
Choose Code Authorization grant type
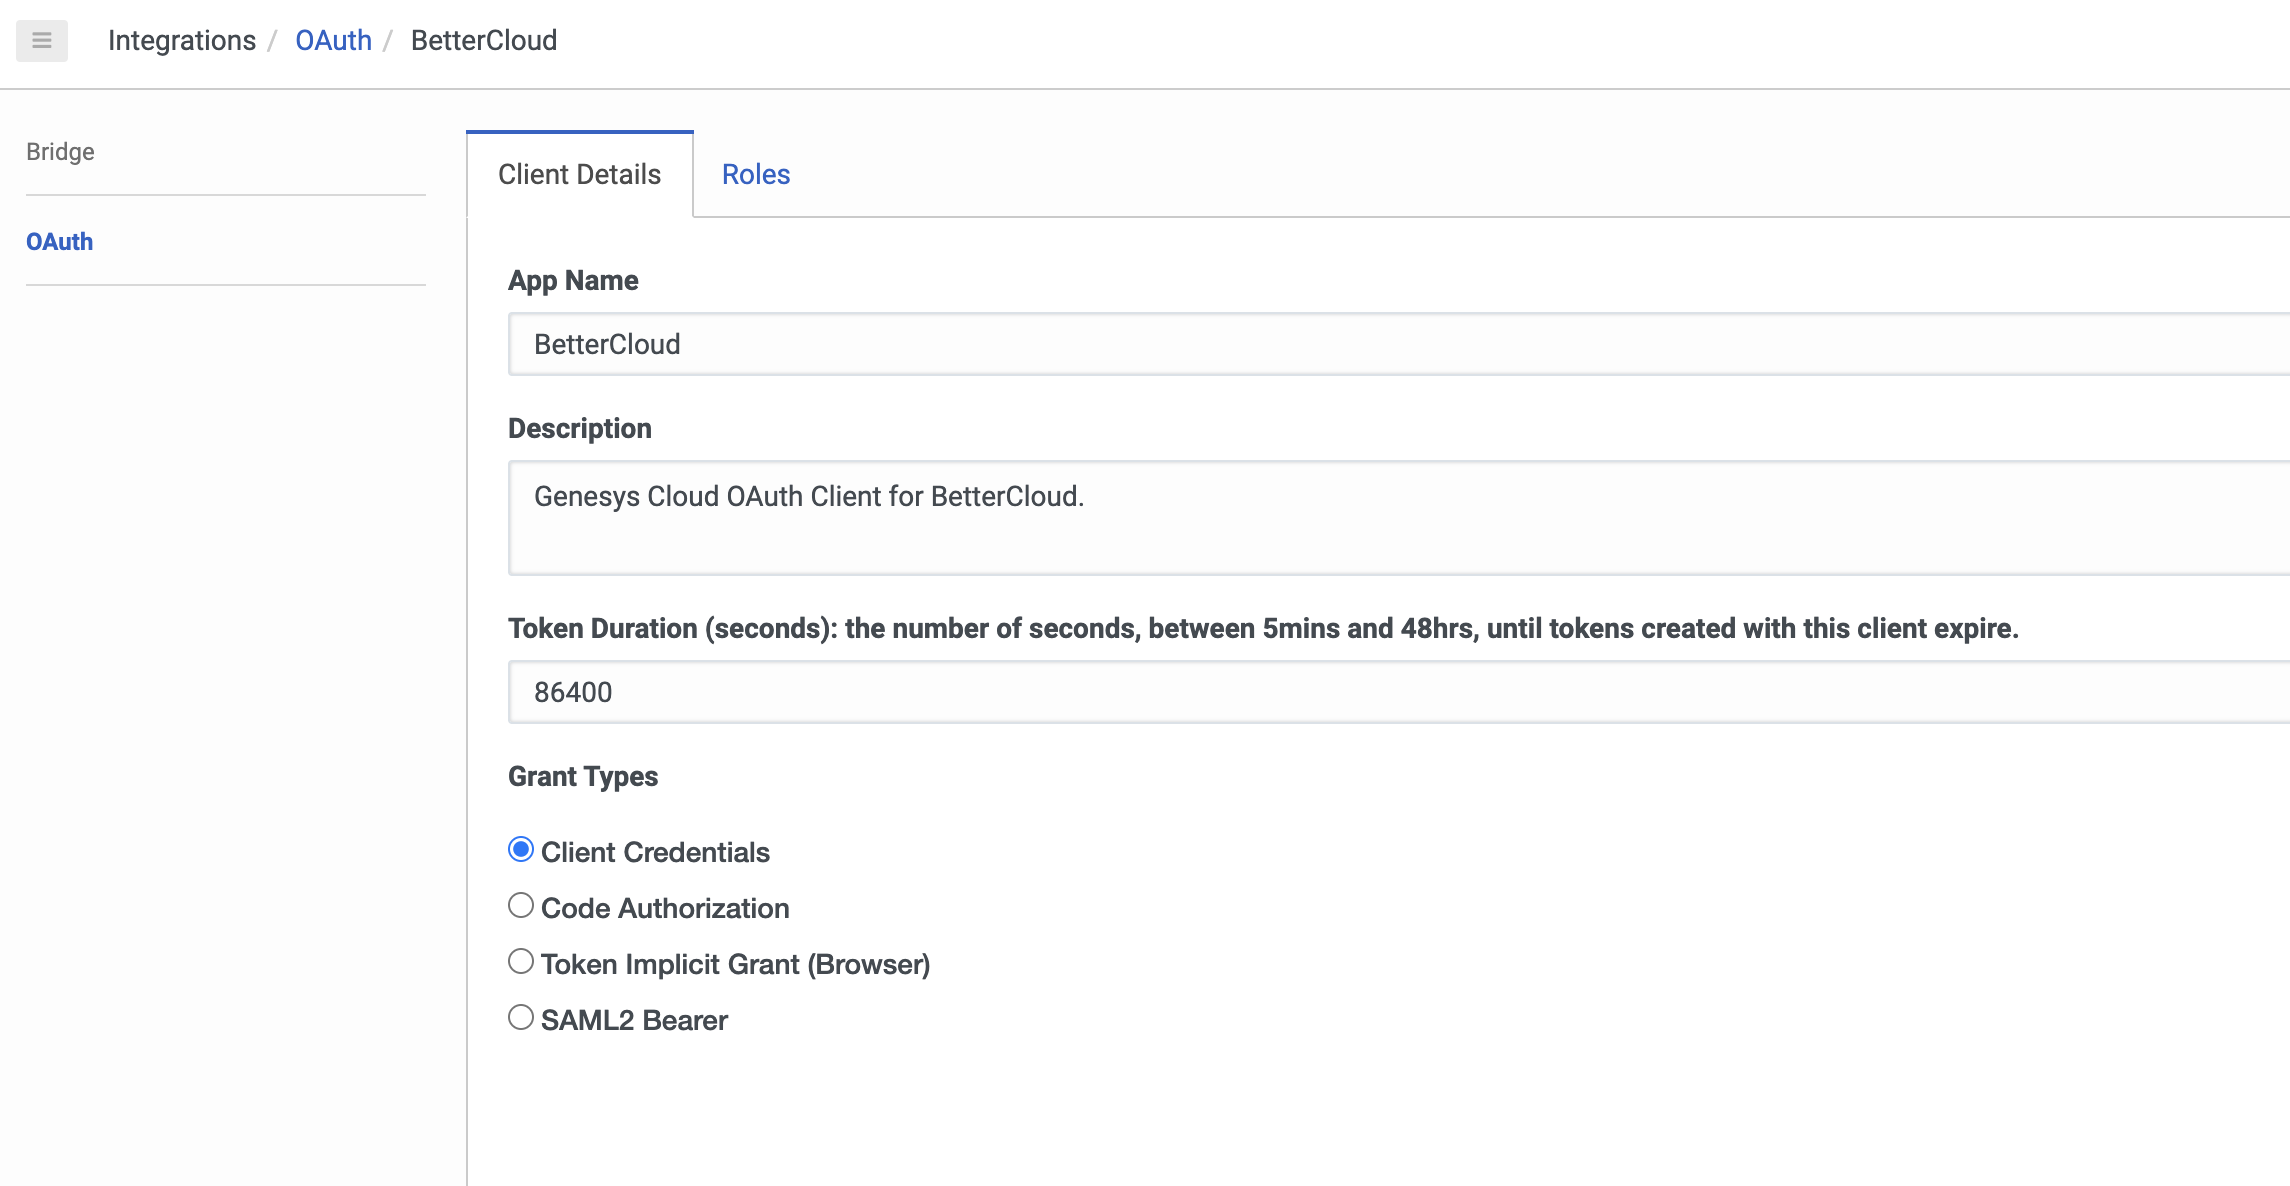pyautogui.click(x=521, y=905)
